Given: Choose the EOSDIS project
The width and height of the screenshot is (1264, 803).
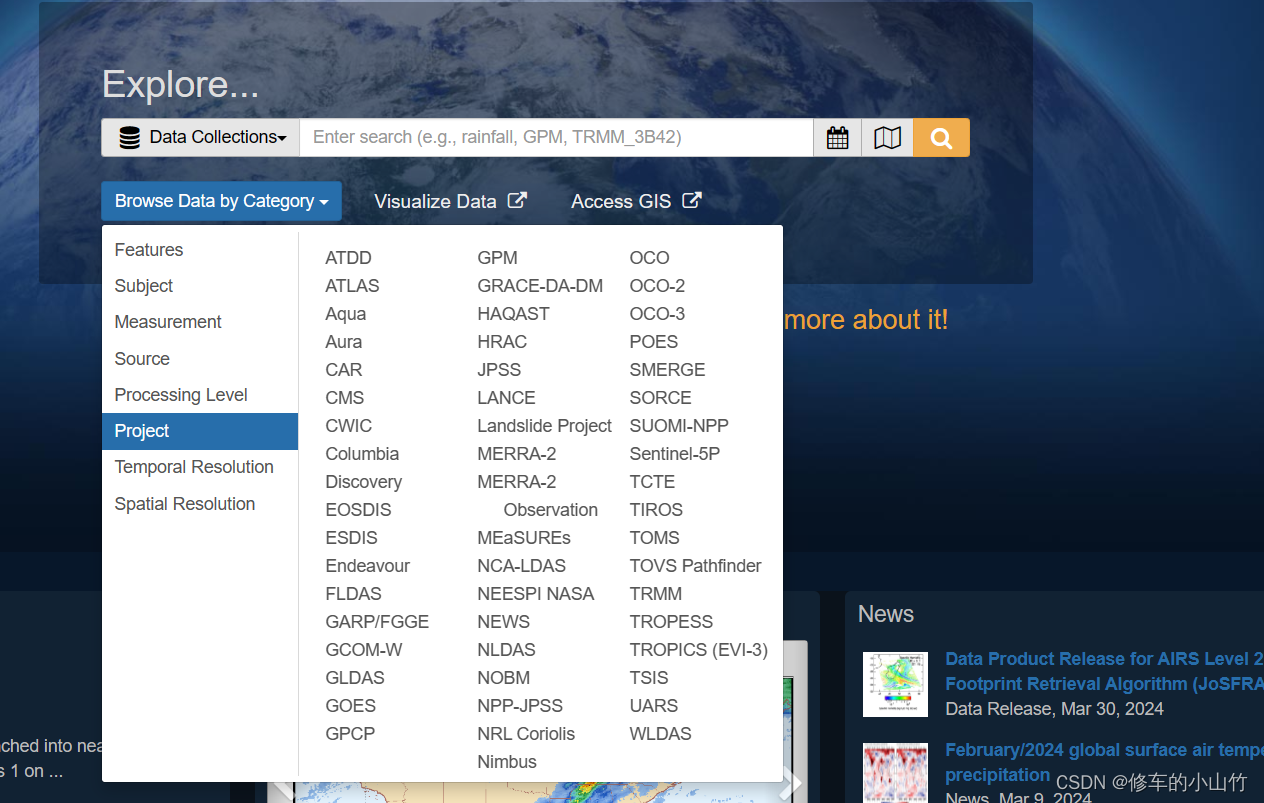Looking at the screenshot, I should point(358,510).
